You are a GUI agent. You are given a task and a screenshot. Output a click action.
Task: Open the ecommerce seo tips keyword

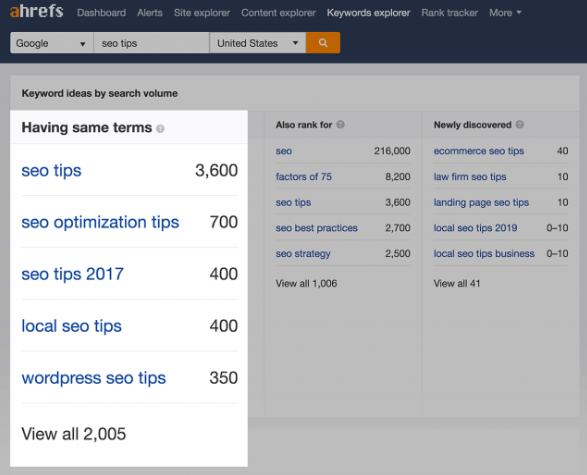point(479,151)
